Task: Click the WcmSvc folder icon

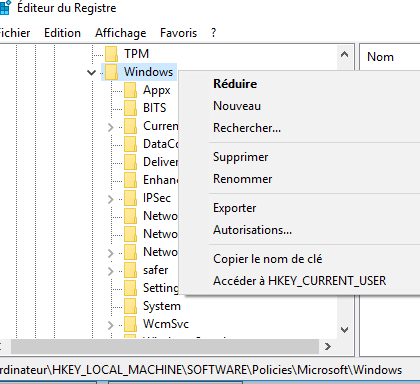Action: pos(131,324)
